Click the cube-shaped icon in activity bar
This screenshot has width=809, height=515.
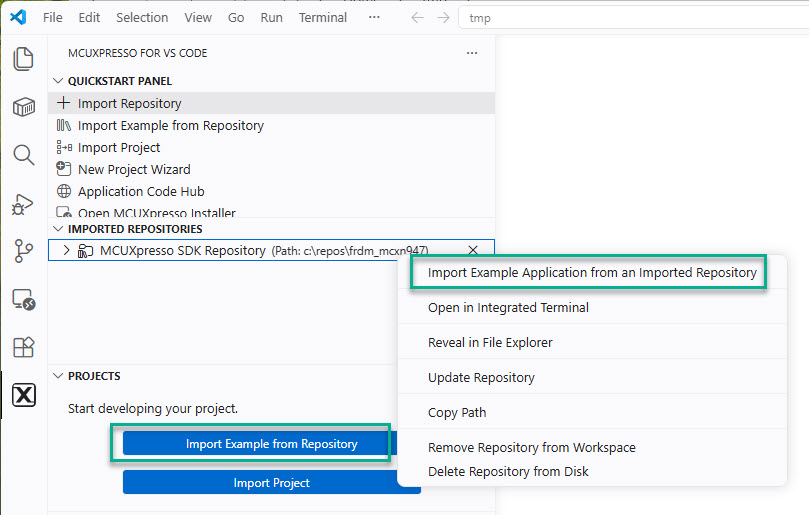(x=23, y=107)
